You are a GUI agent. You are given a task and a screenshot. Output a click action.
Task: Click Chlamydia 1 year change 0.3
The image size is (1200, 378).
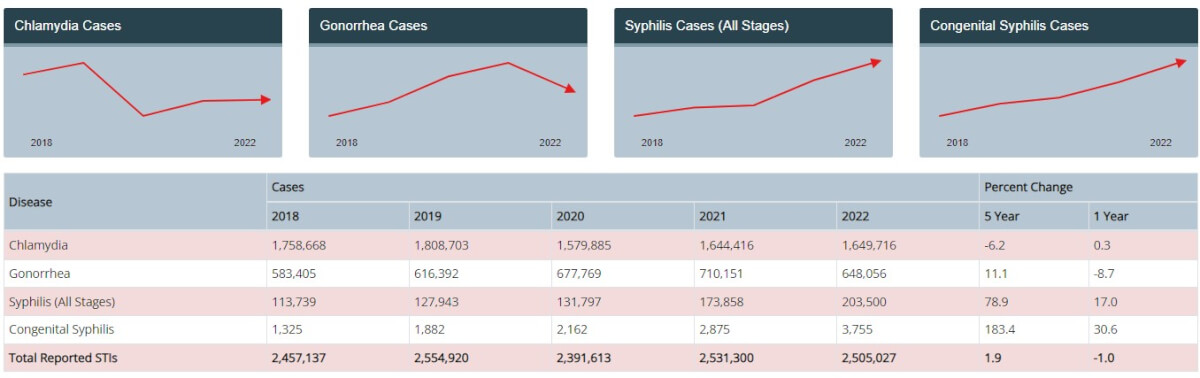pos(1102,245)
